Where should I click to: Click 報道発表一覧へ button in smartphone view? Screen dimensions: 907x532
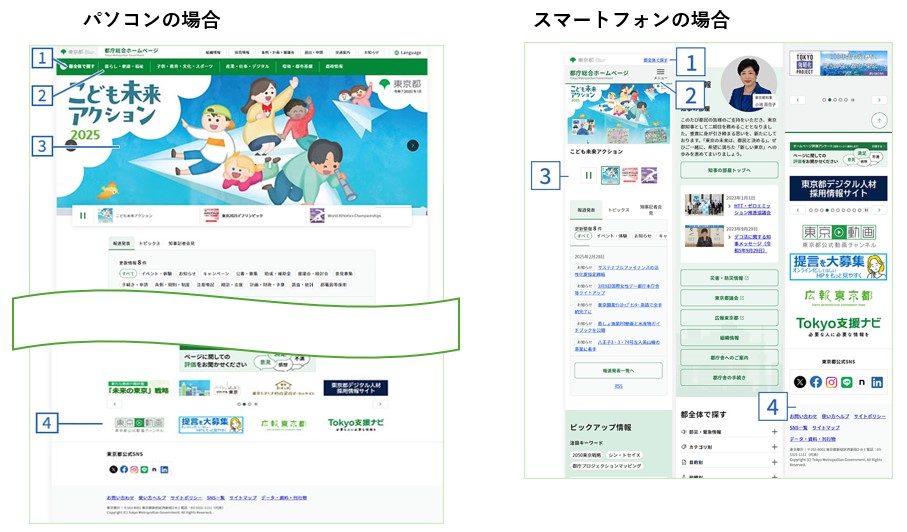(x=618, y=371)
